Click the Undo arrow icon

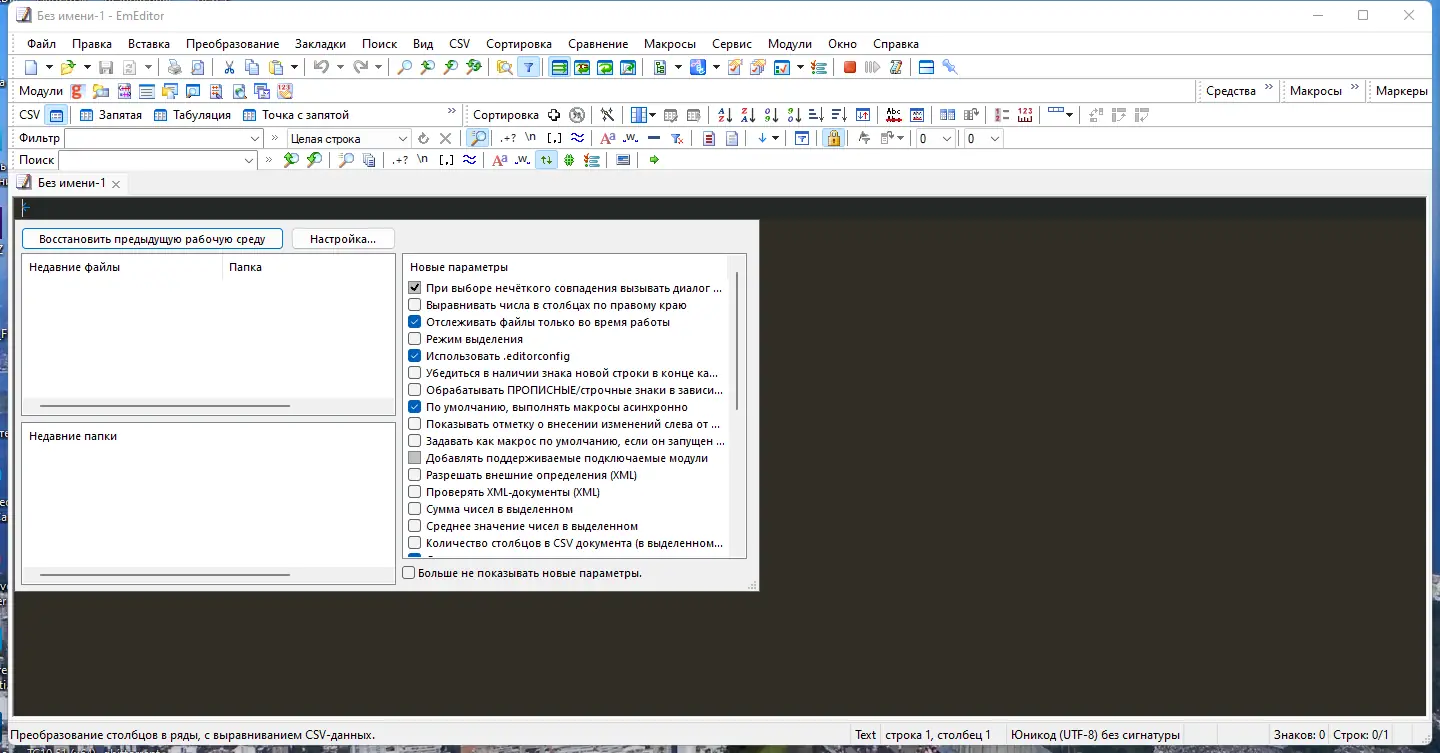pyautogui.click(x=320, y=67)
